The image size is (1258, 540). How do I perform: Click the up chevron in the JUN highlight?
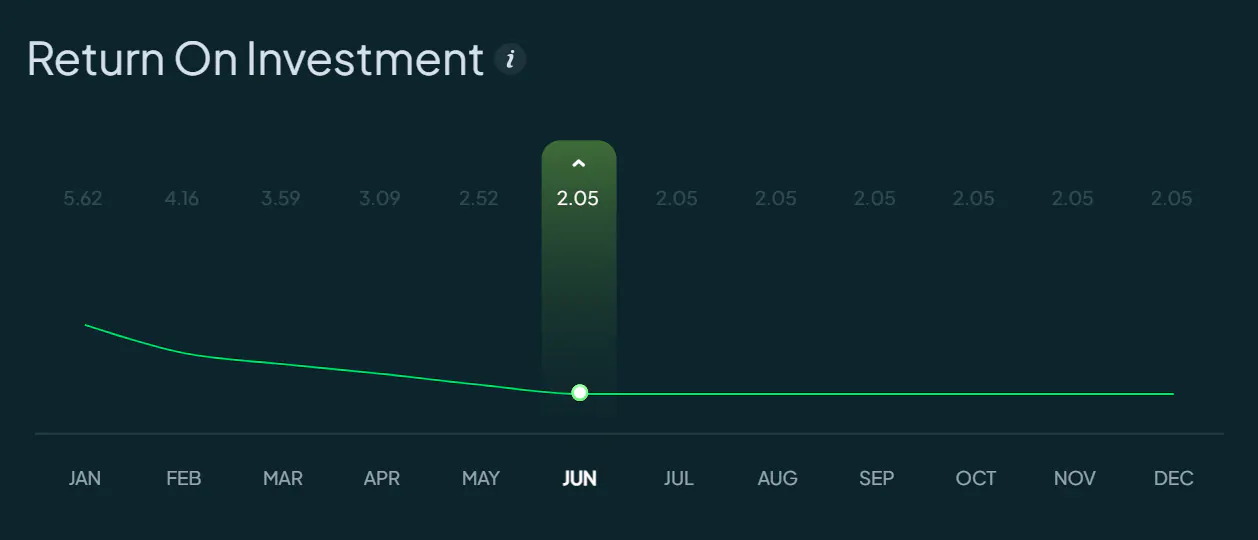click(x=578, y=164)
